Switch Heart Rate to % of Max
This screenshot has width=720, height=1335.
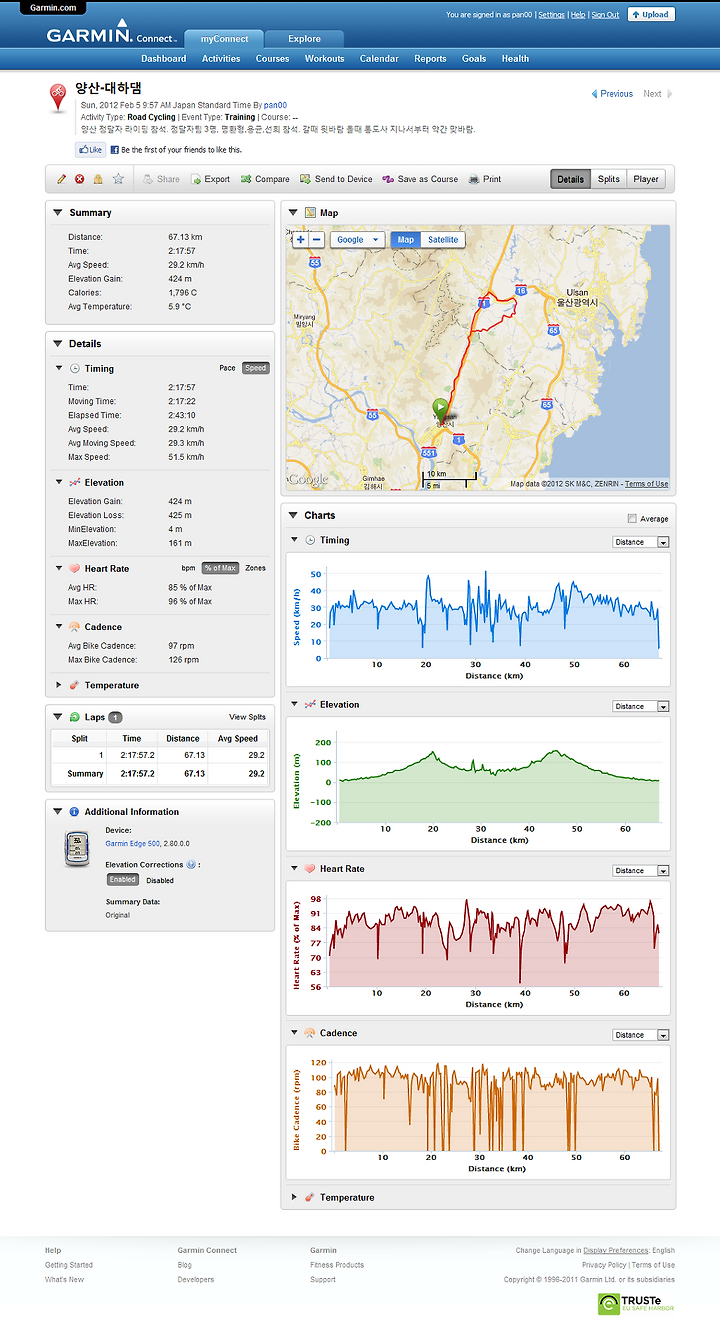point(220,568)
